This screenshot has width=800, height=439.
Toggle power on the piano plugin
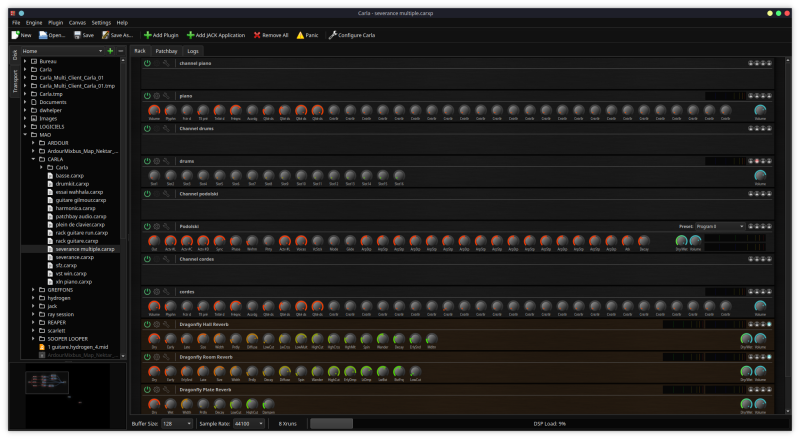pyautogui.click(x=147, y=96)
